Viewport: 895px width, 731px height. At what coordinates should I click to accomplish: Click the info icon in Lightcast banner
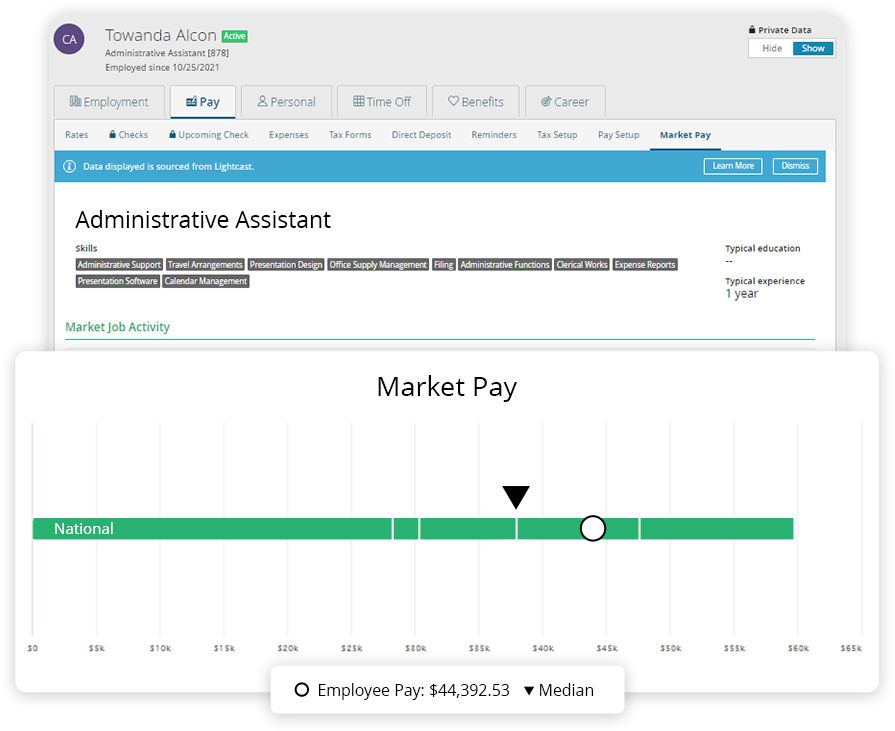[x=70, y=166]
